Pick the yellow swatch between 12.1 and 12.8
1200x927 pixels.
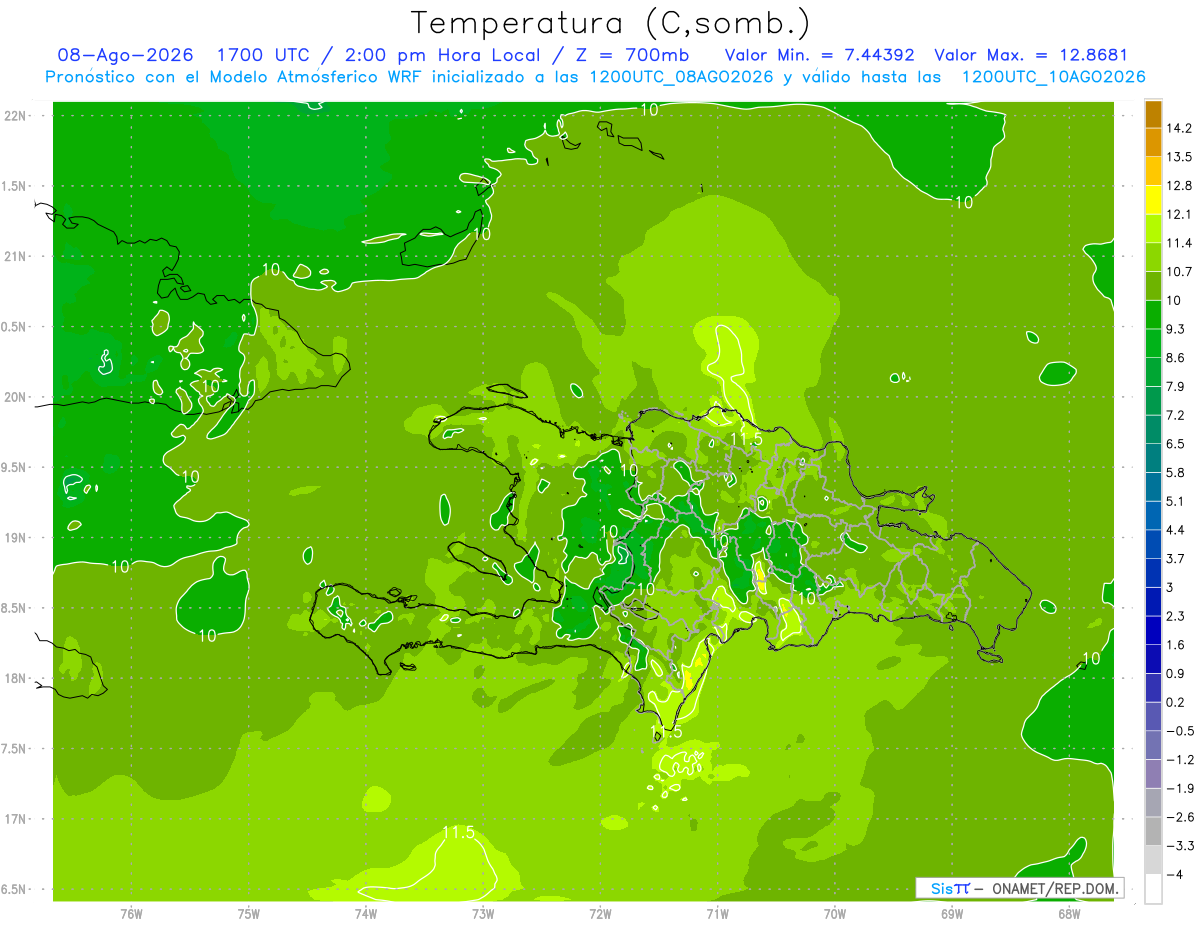tap(1153, 200)
